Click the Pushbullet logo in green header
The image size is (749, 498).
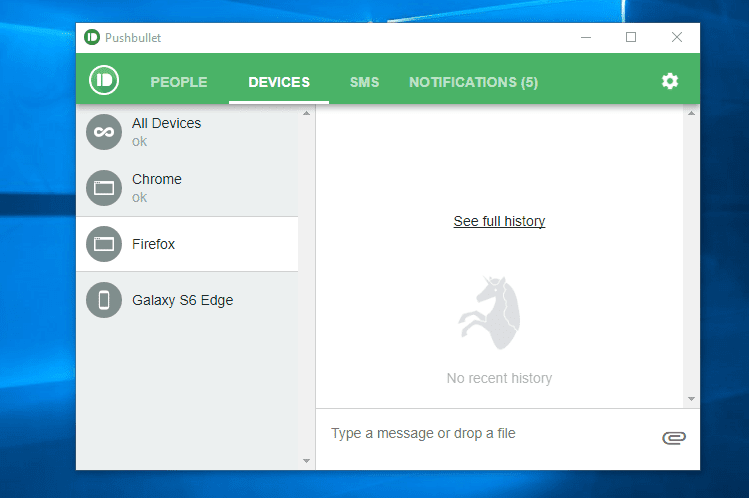tap(104, 80)
